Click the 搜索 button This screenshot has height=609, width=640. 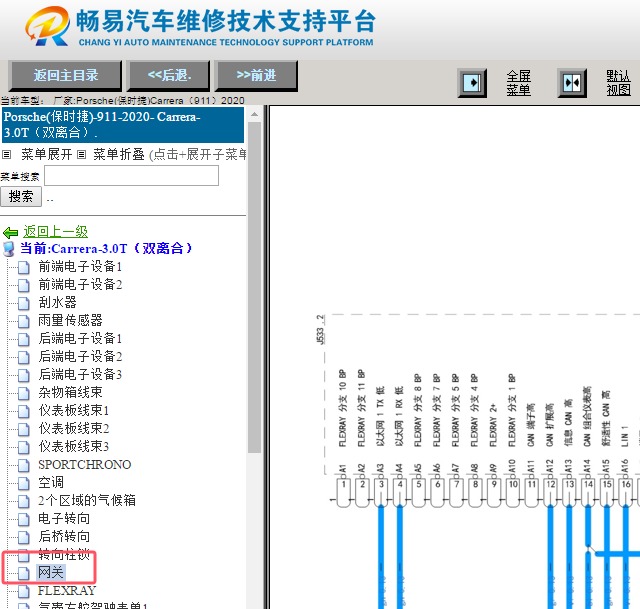tap(21, 196)
